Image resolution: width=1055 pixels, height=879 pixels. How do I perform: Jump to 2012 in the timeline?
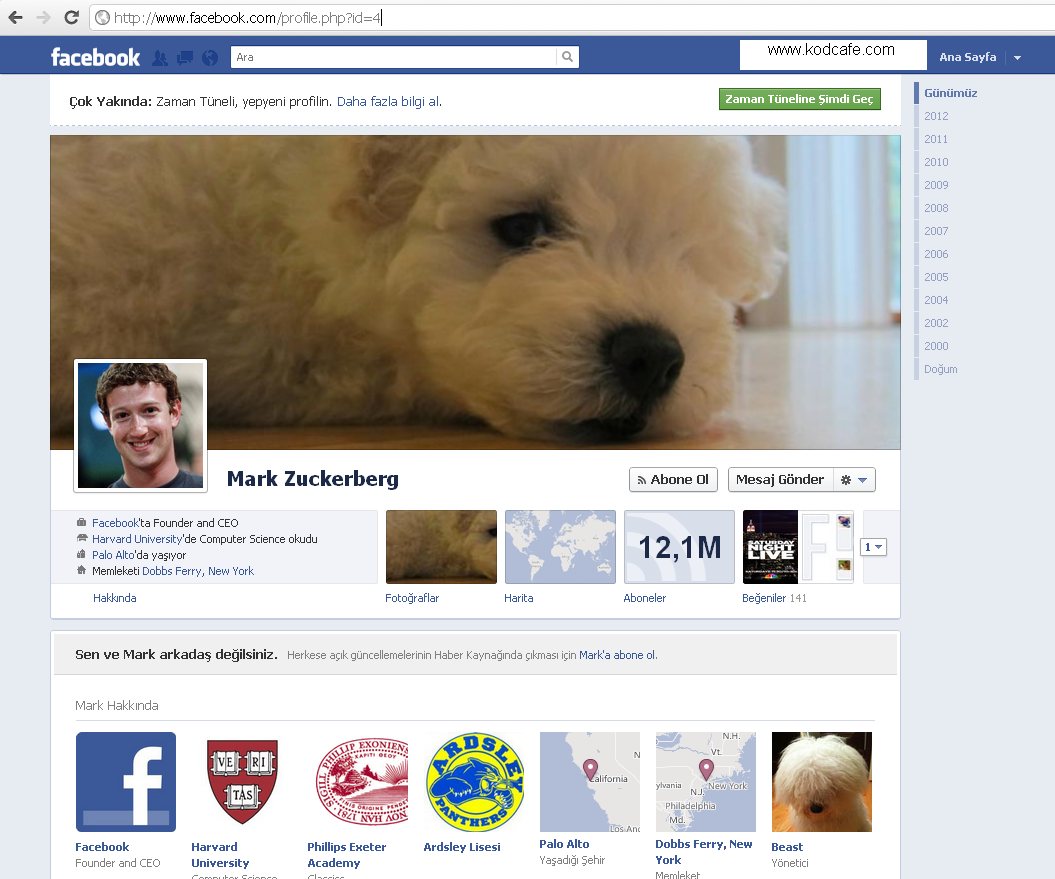coord(936,116)
